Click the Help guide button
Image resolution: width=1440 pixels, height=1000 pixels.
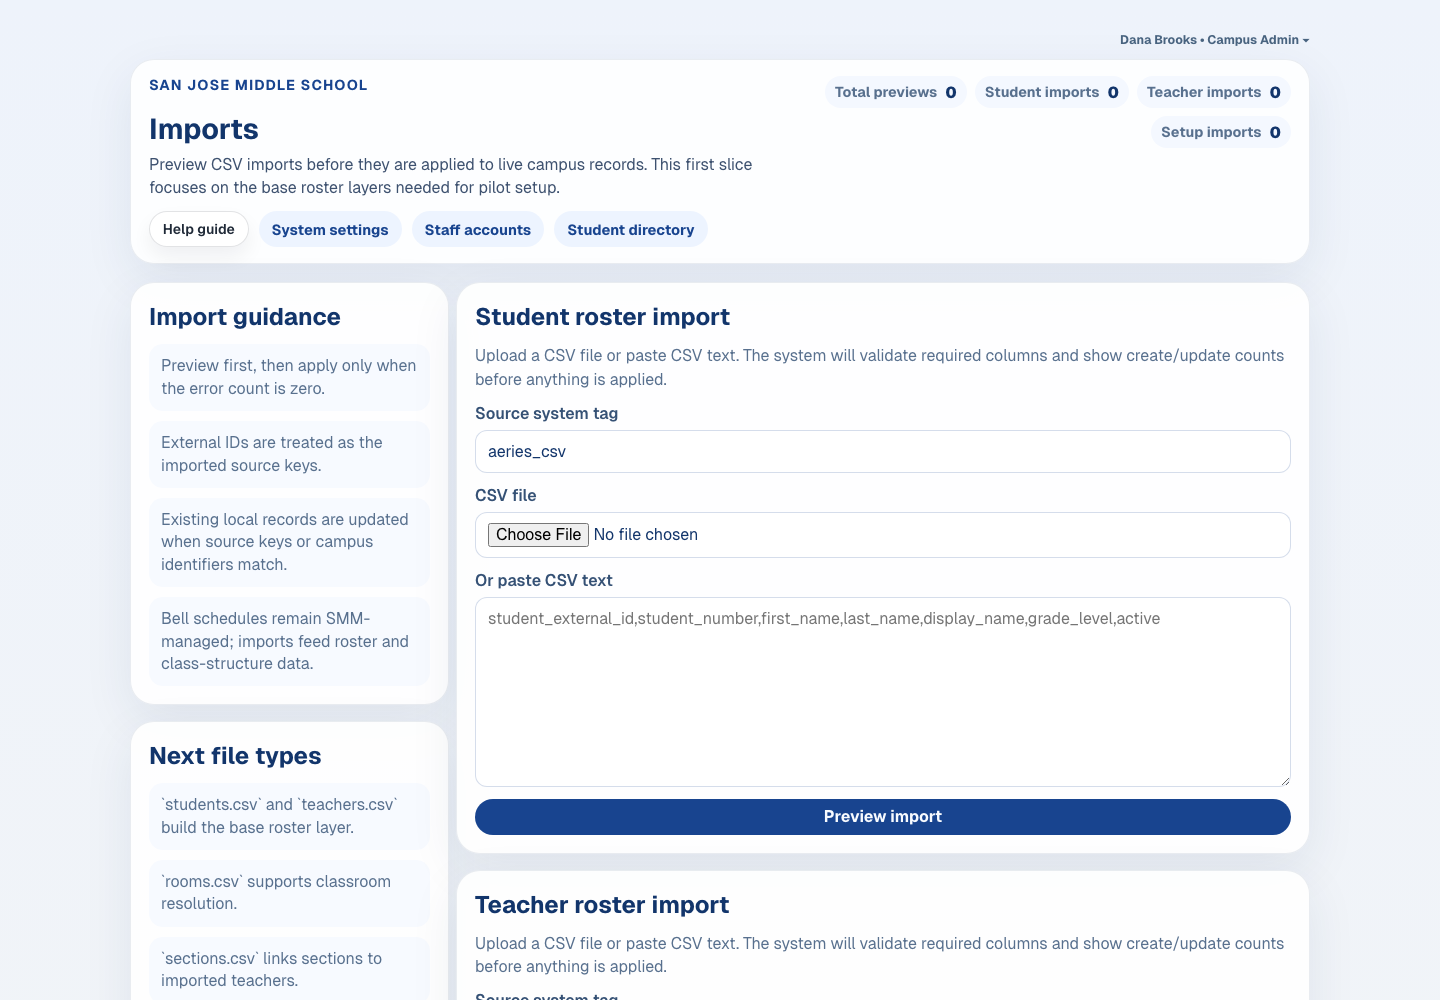tap(199, 229)
